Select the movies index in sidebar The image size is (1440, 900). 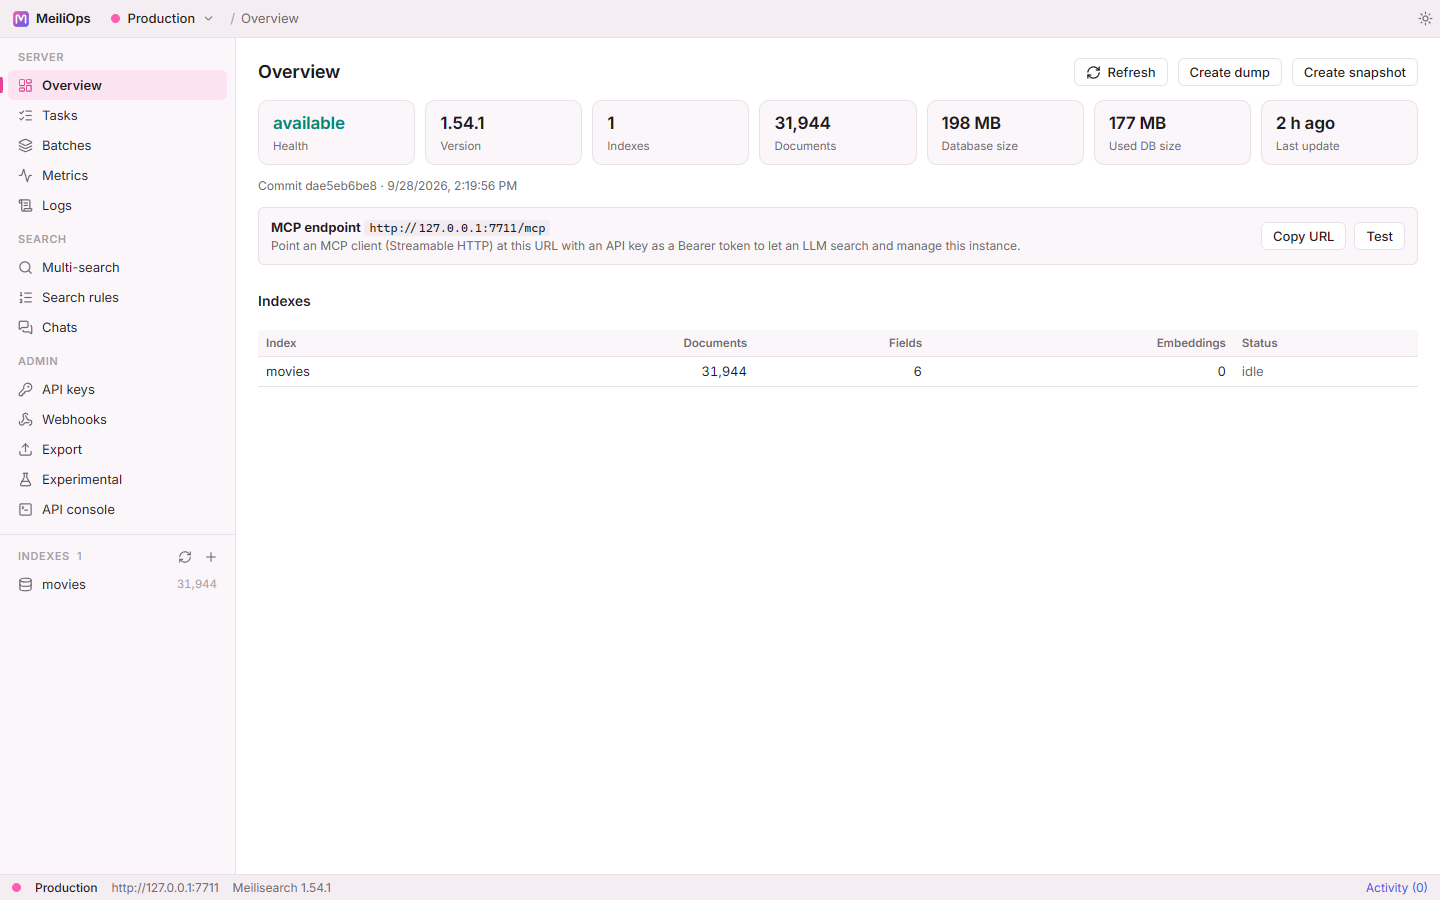click(x=117, y=585)
